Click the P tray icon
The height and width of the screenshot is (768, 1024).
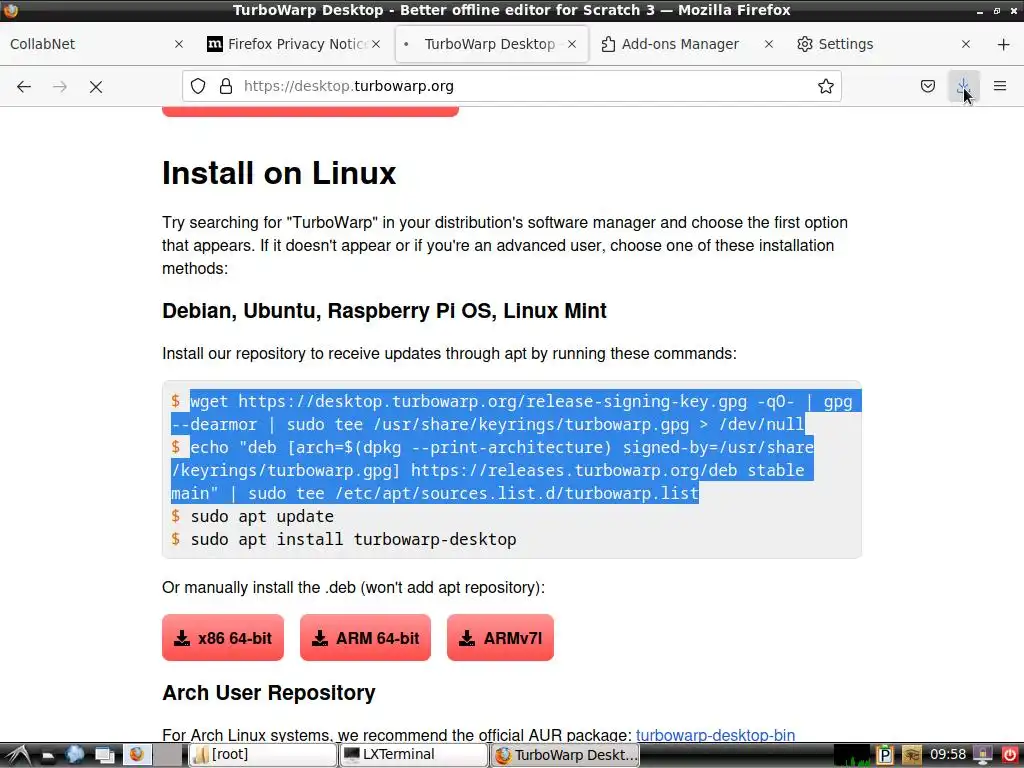point(884,755)
